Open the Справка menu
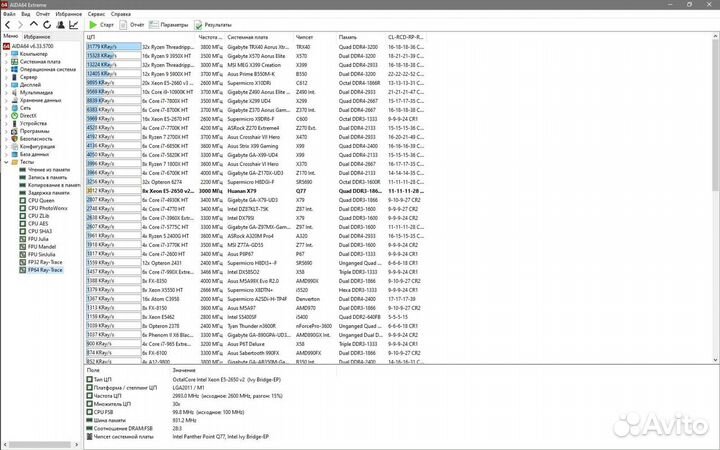 tap(120, 15)
